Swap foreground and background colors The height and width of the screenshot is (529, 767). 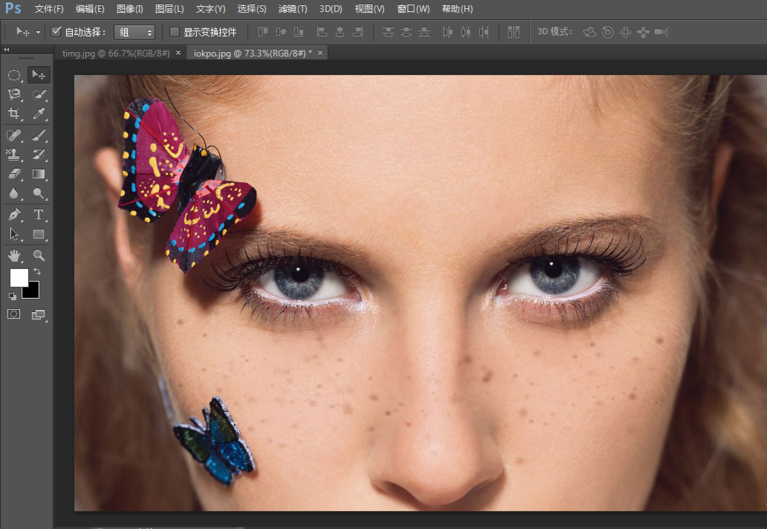[37, 271]
